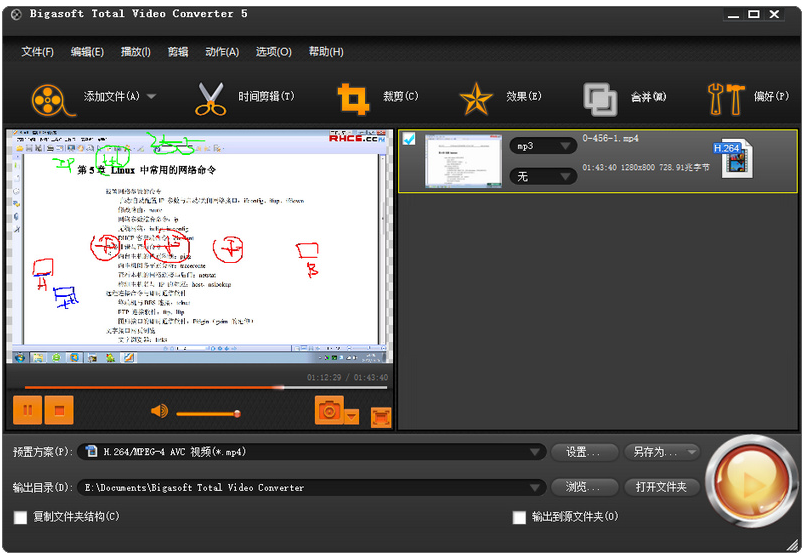Viewport: 805px width, 555px height.
Task: Click the Trim scissors icon
Action: pyautogui.click(x=210, y=99)
